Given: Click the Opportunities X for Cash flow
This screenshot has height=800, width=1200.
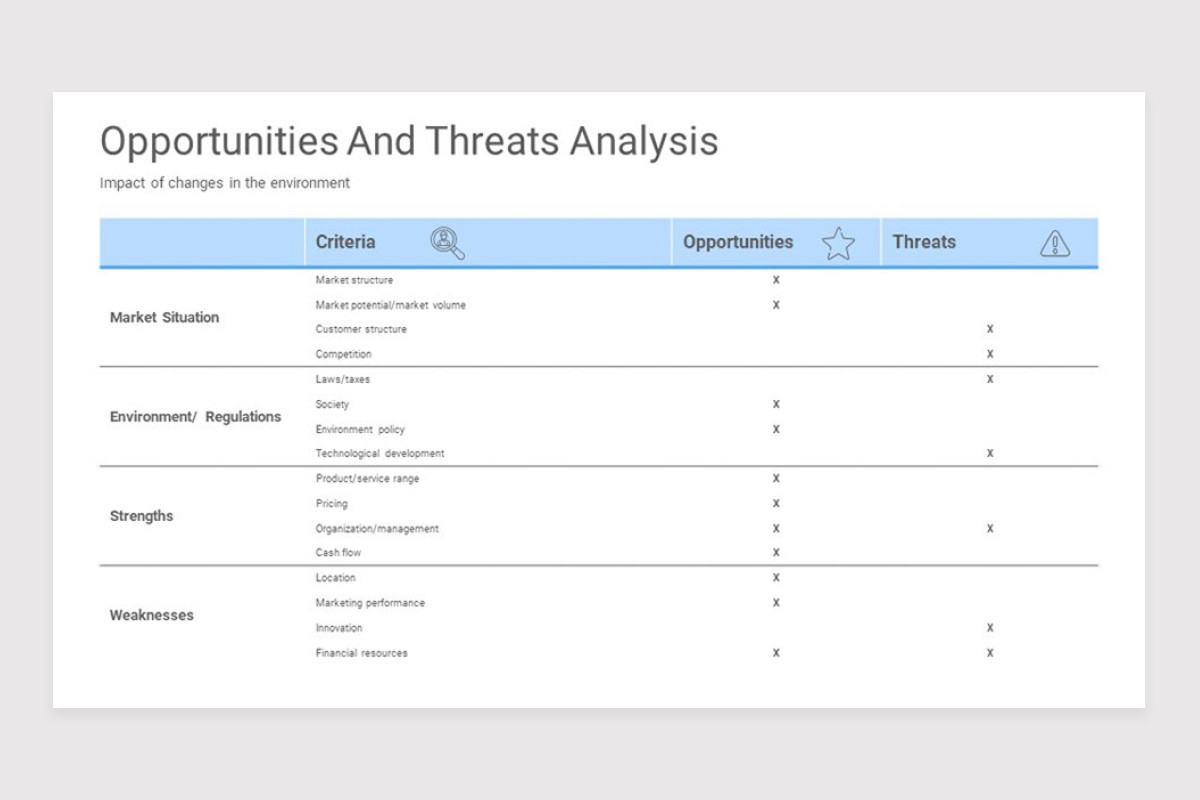Looking at the screenshot, I should point(776,552).
